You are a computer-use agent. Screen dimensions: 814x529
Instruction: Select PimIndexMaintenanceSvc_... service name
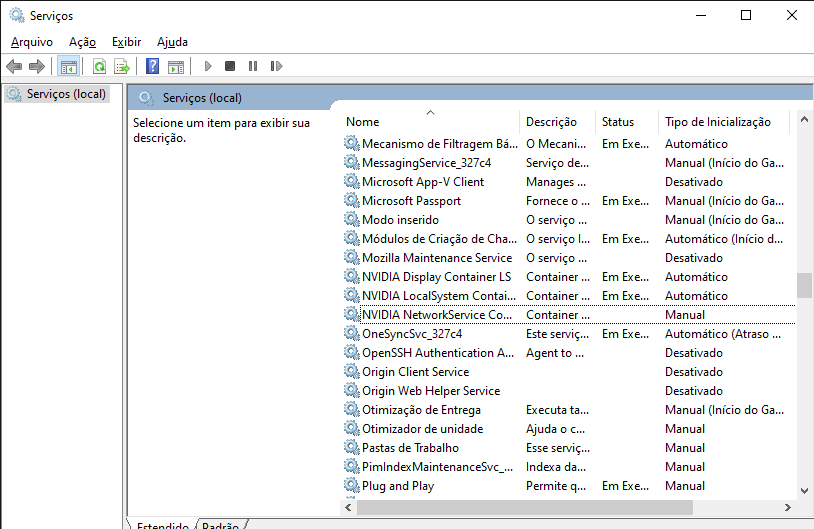[x=437, y=467]
